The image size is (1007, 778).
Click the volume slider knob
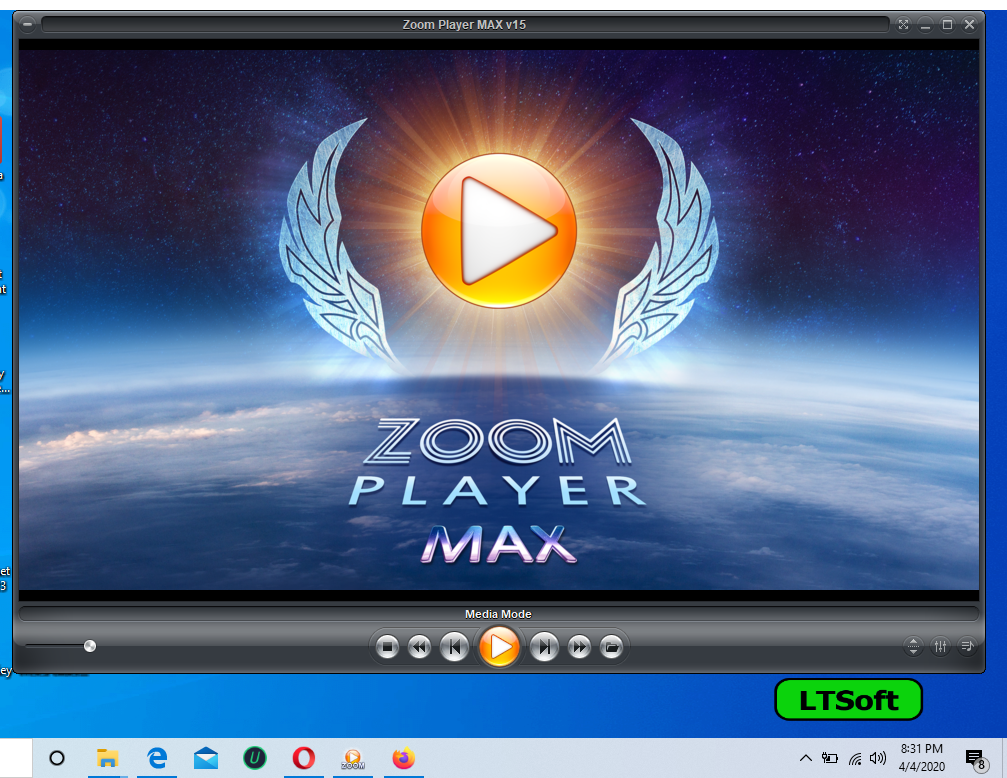click(90, 646)
